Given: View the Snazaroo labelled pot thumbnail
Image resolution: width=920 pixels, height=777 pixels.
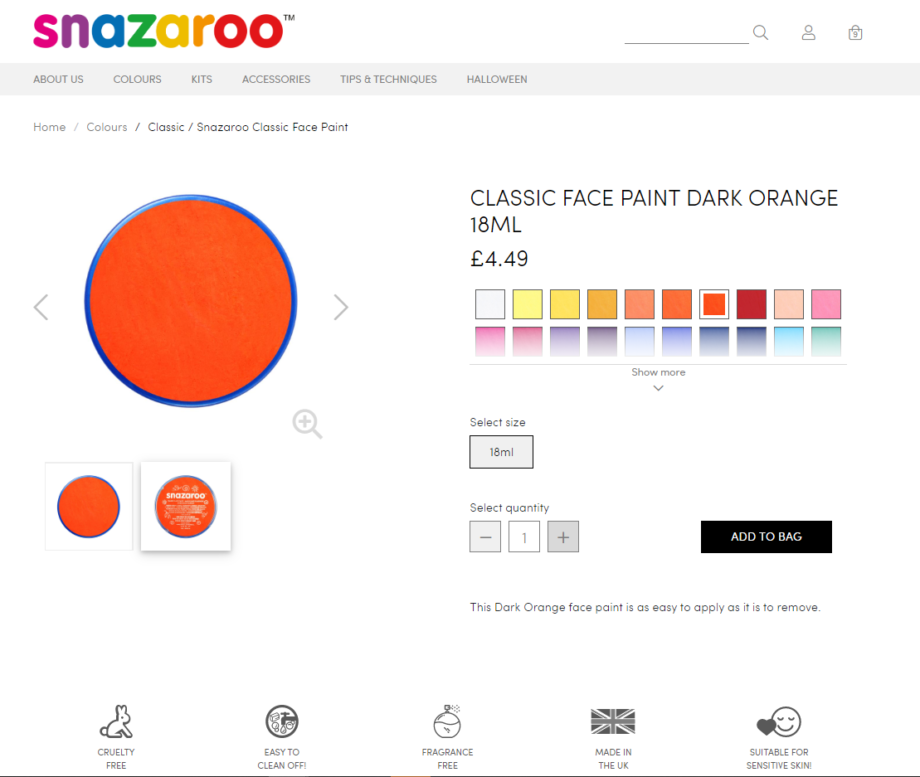Looking at the screenshot, I should click(x=186, y=506).
